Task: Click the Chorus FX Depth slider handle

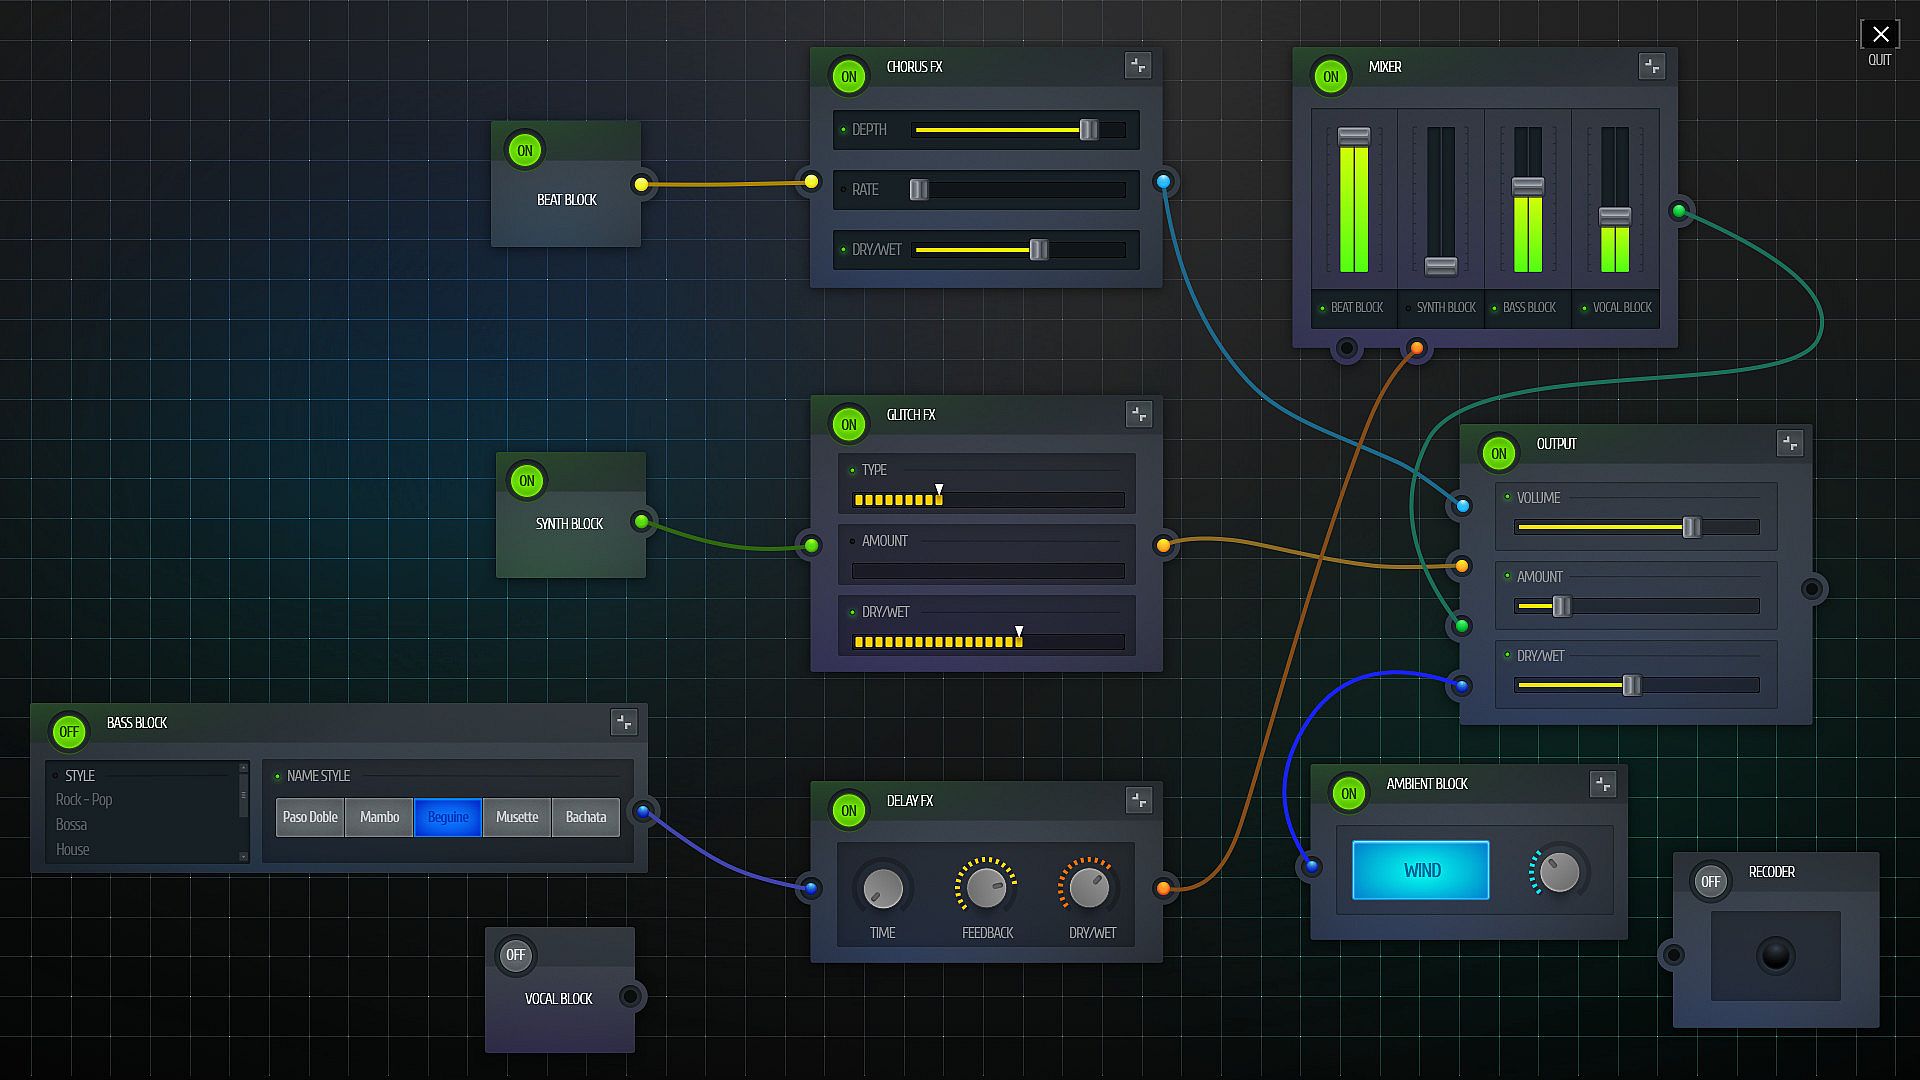Action: (1089, 130)
